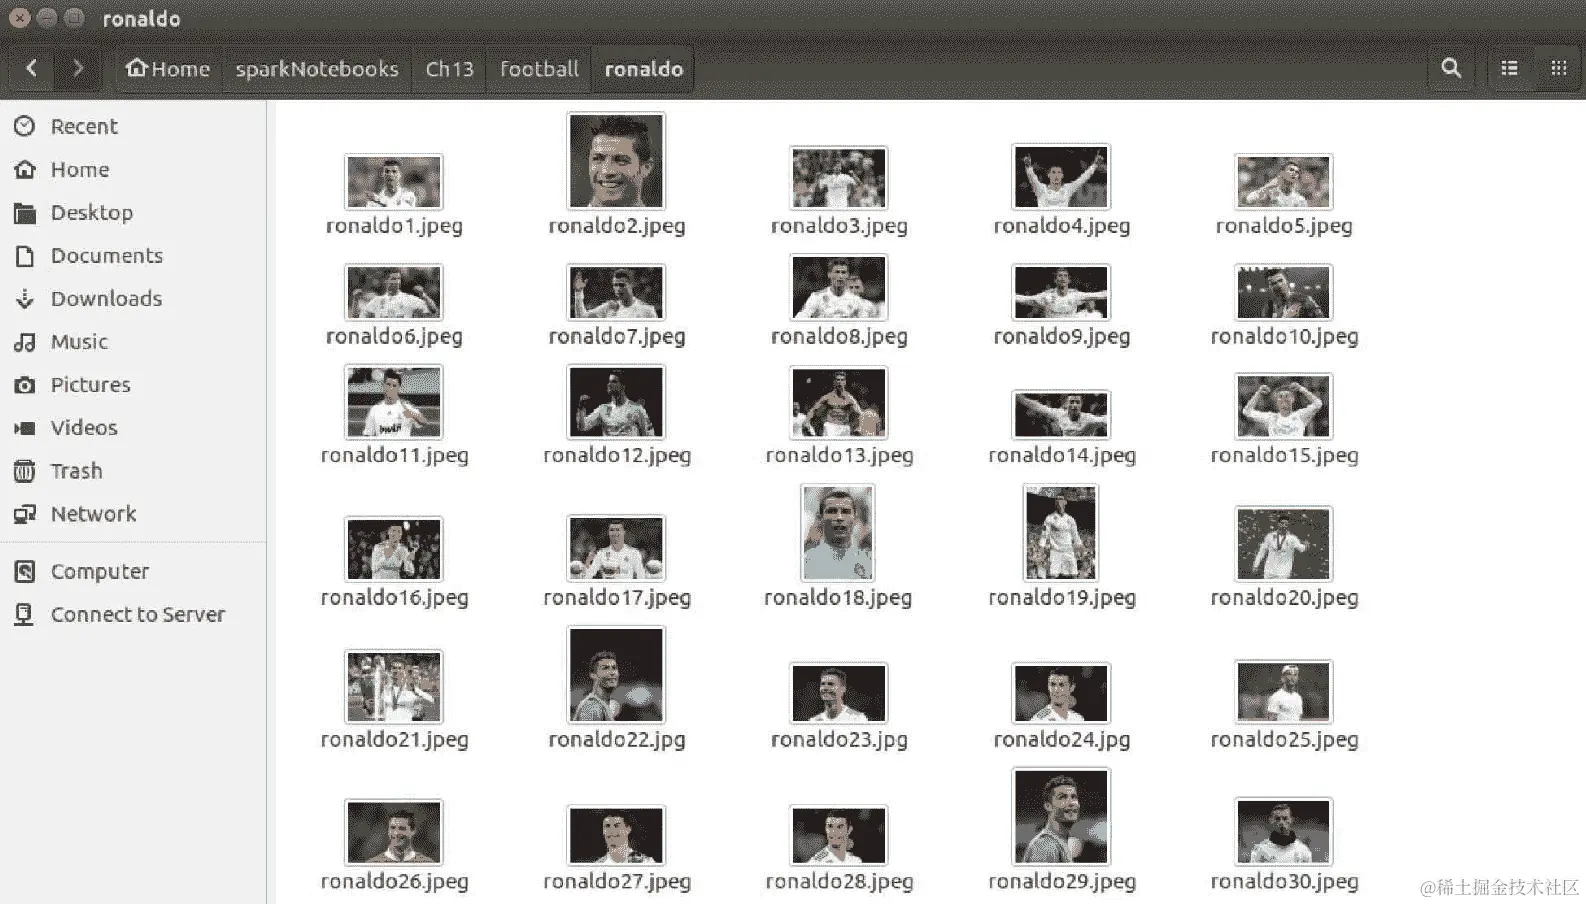Screen dimensions: 1586x904
Task: Select the ronaldo18.jpeg thumbnail
Action: (838, 533)
